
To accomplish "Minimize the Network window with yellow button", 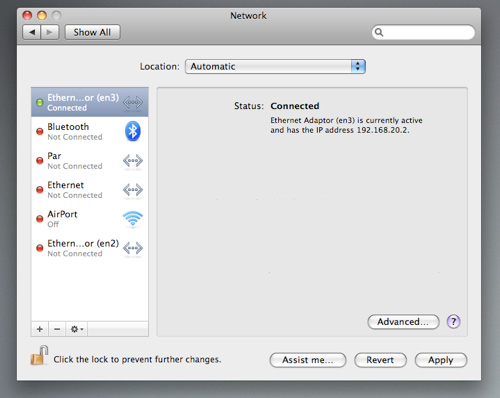I will [42, 15].
